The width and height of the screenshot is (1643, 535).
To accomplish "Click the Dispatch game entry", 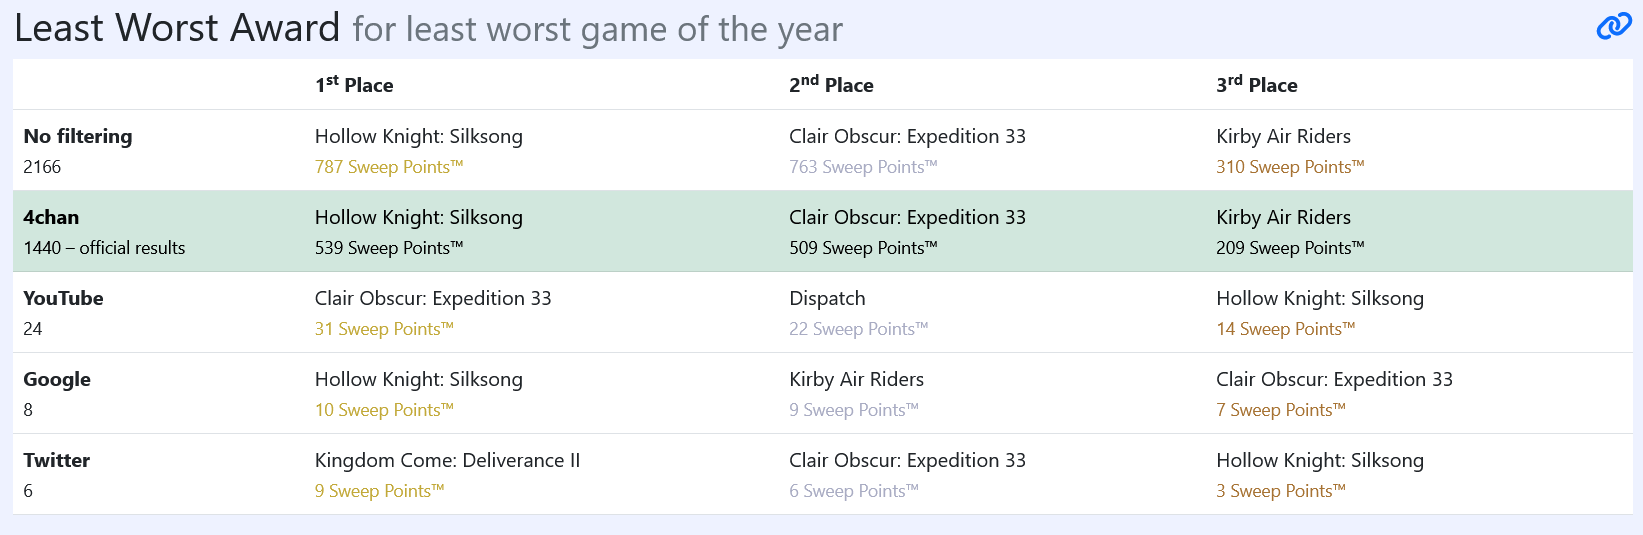I will 827,298.
